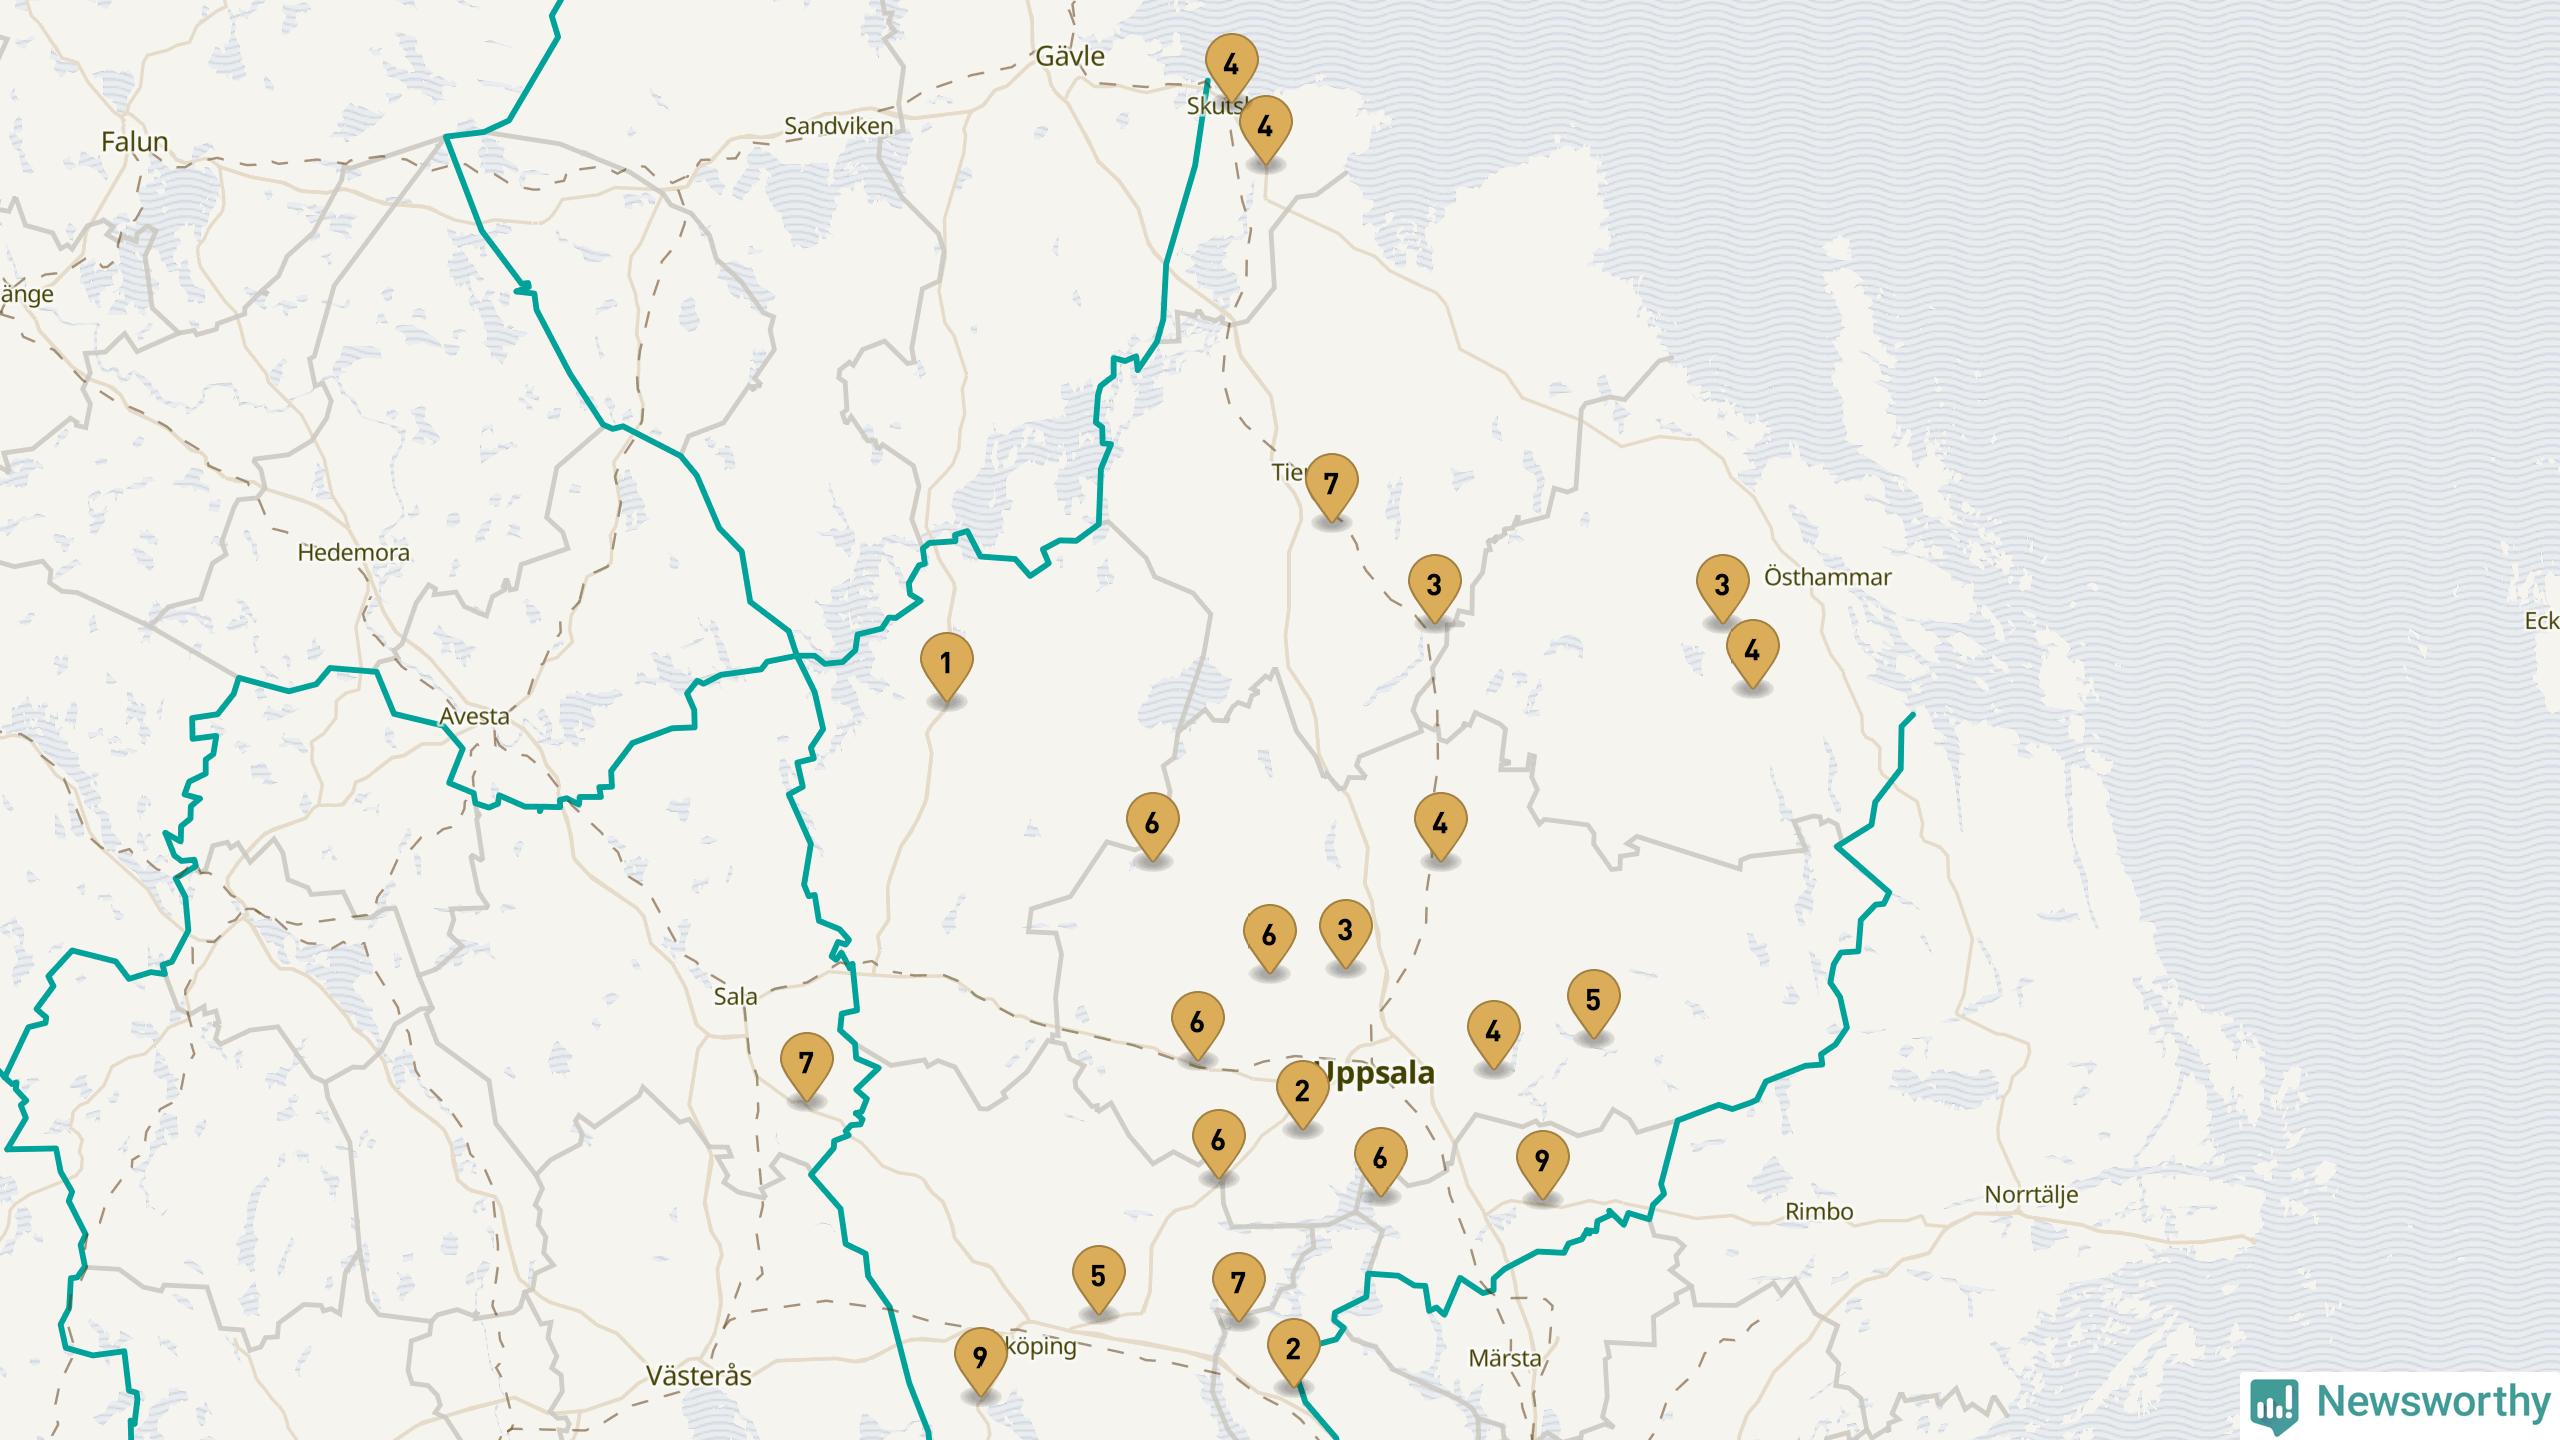Select the Sandviken label
The height and width of the screenshot is (1440, 2560).
(x=838, y=126)
